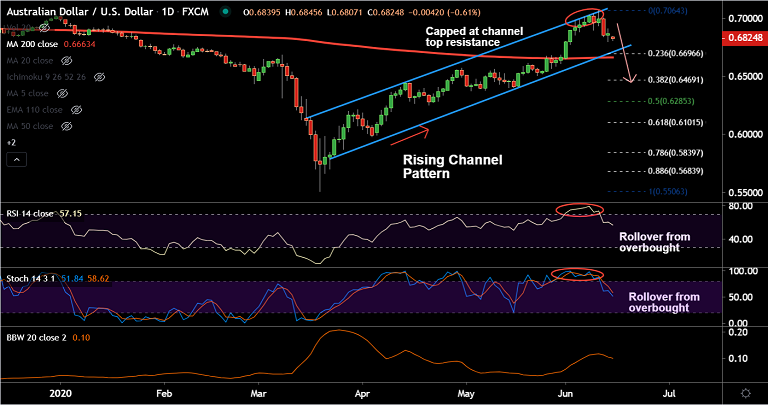Select the 'Rising Channel Pattern' text annotation
Screen dimensions: 768x405
coord(453,167)
